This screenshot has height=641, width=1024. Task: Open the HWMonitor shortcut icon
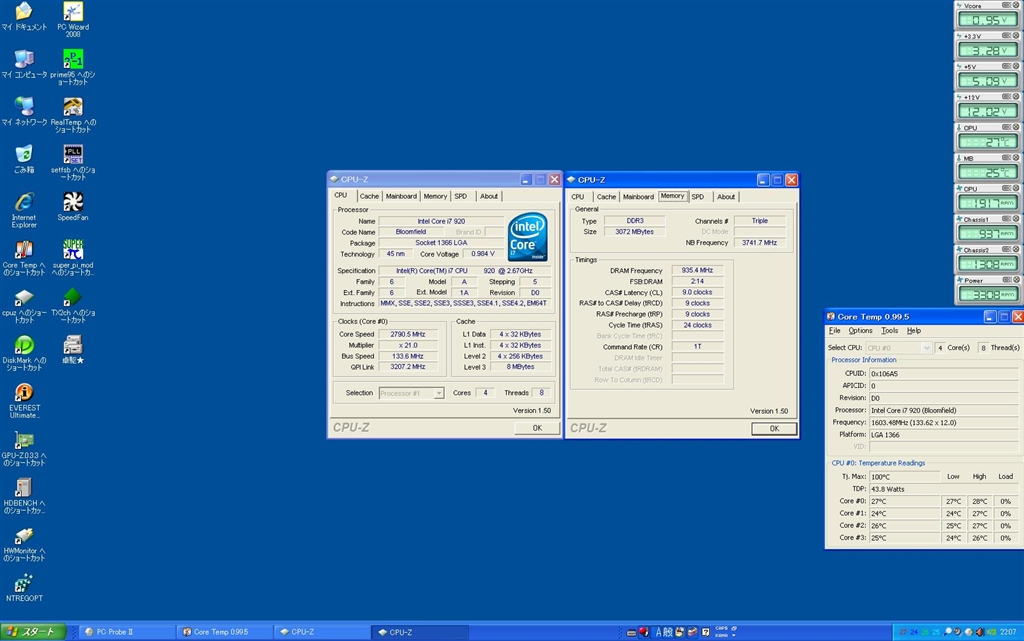[24, 535]
